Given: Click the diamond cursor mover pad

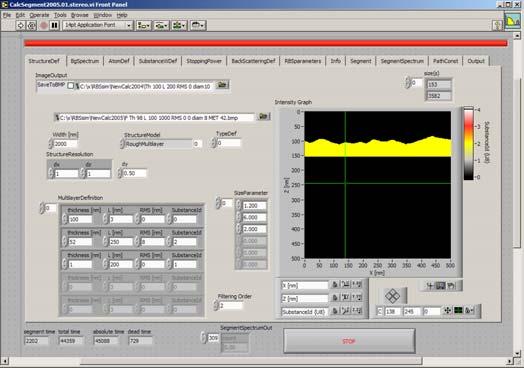Looking at the screenshot, I should (392, 296).
